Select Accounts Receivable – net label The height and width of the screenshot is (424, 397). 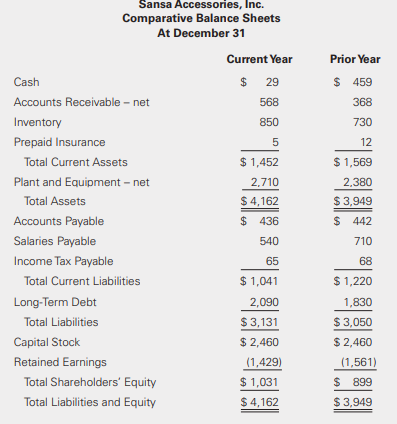[x=81, y=102]
